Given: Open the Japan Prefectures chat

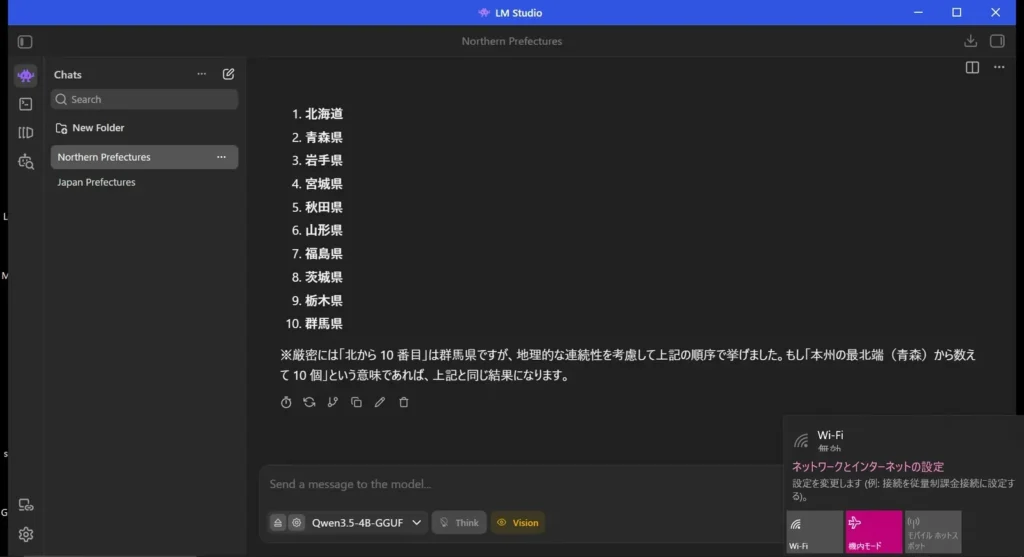Looking at the screenshot, I should click(x=96, y=182).
